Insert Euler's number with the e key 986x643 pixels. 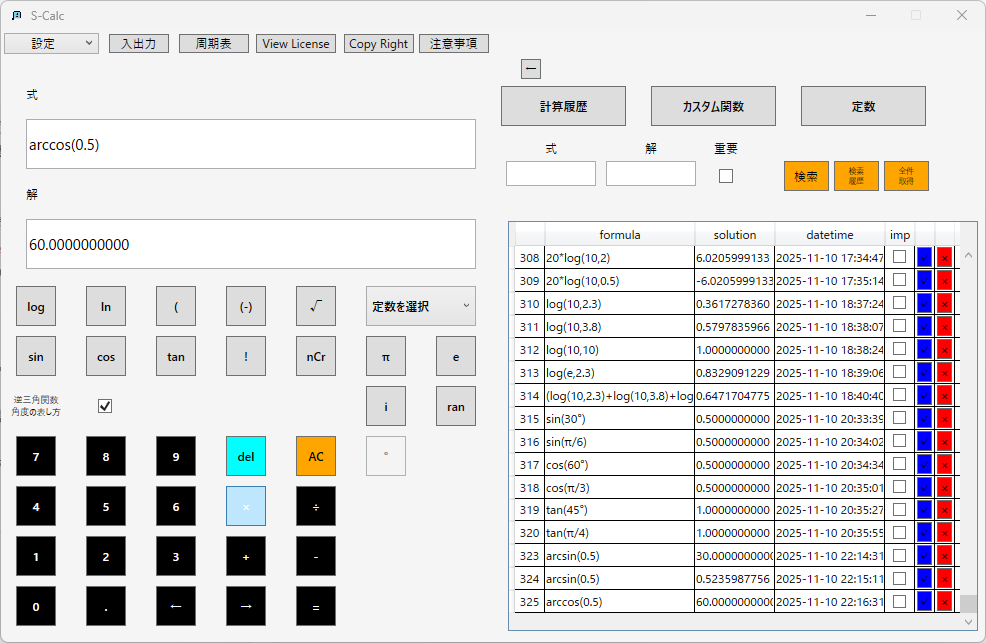(455, 356)
